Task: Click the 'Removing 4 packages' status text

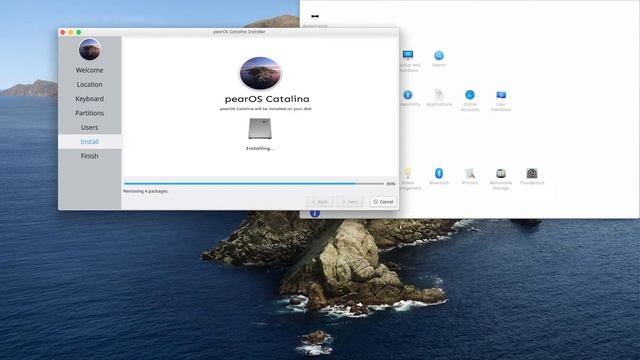Action: click(x=146, y=191)
